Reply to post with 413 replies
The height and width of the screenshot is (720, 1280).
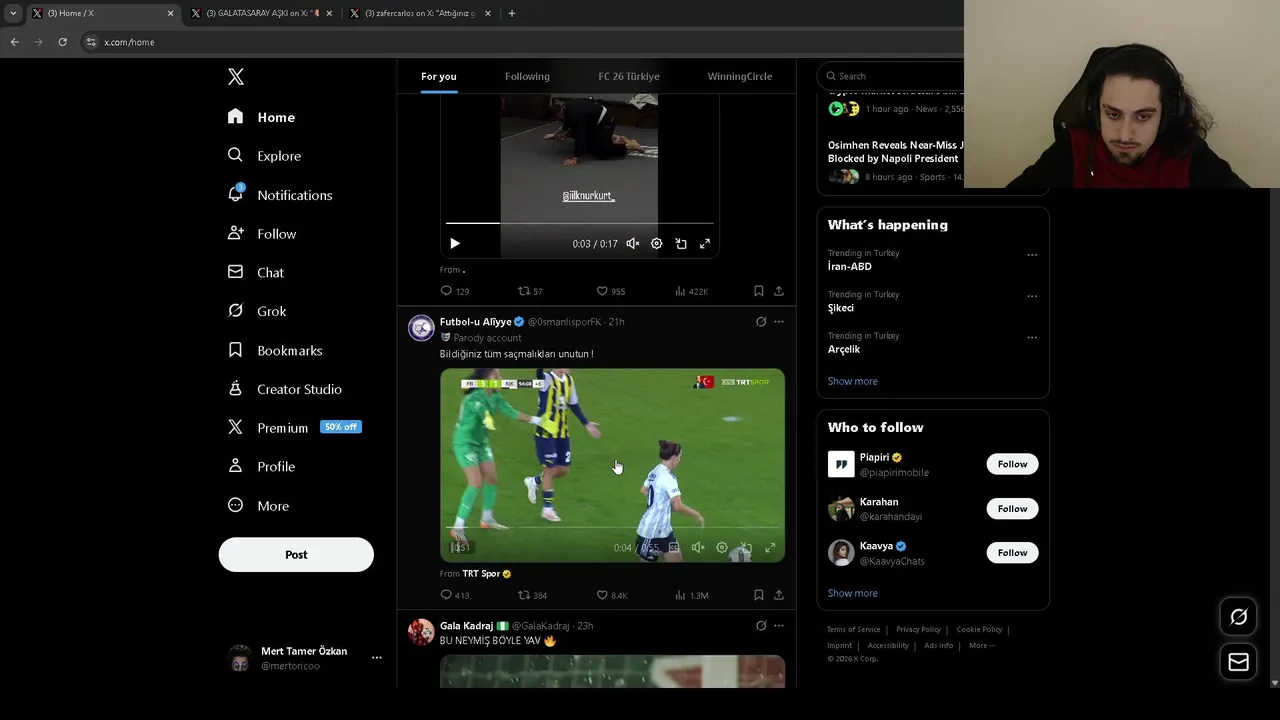point(455,595)
